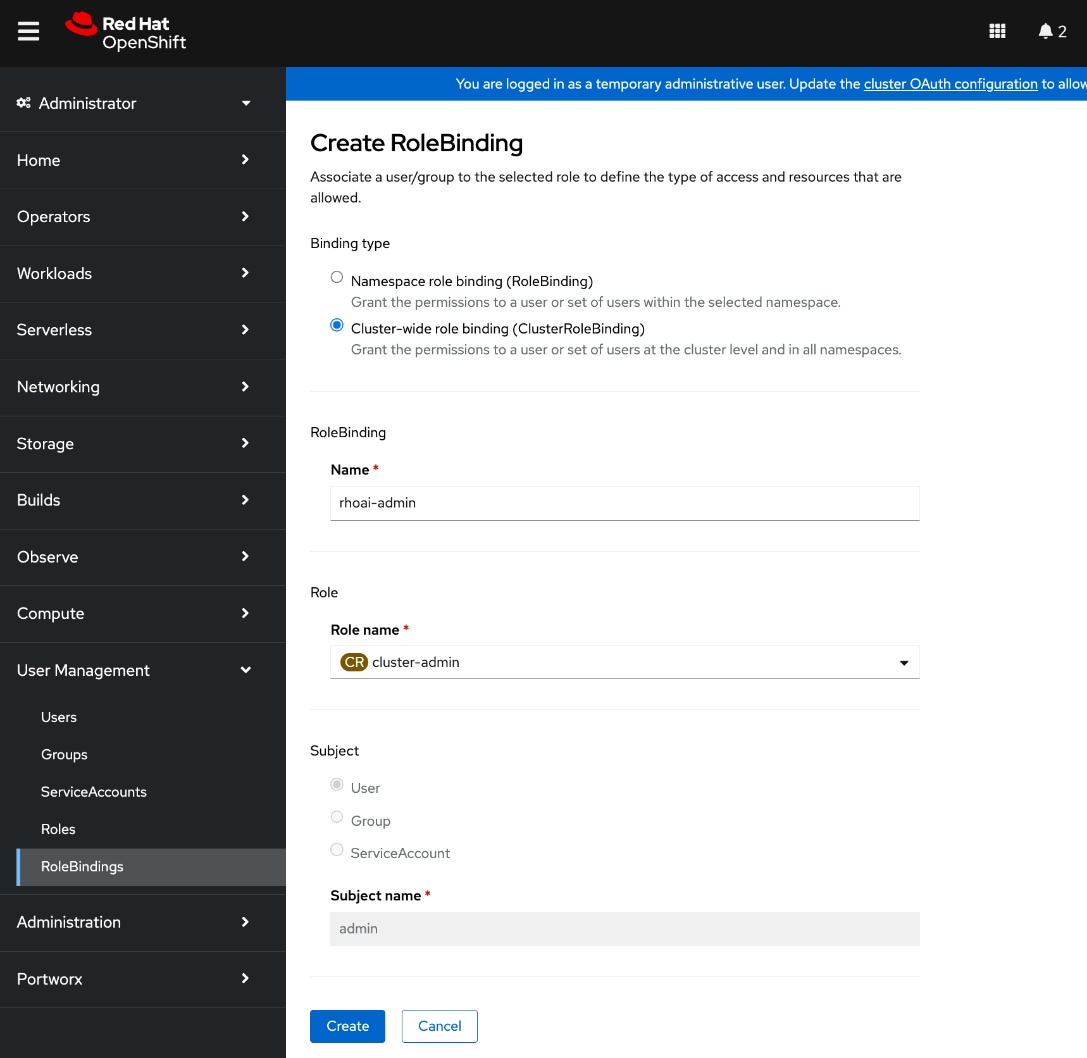Click the RoleBinding Name field
This screenshot has width=1087, height=1058.
pyautogui.click(x=624, y=503)
